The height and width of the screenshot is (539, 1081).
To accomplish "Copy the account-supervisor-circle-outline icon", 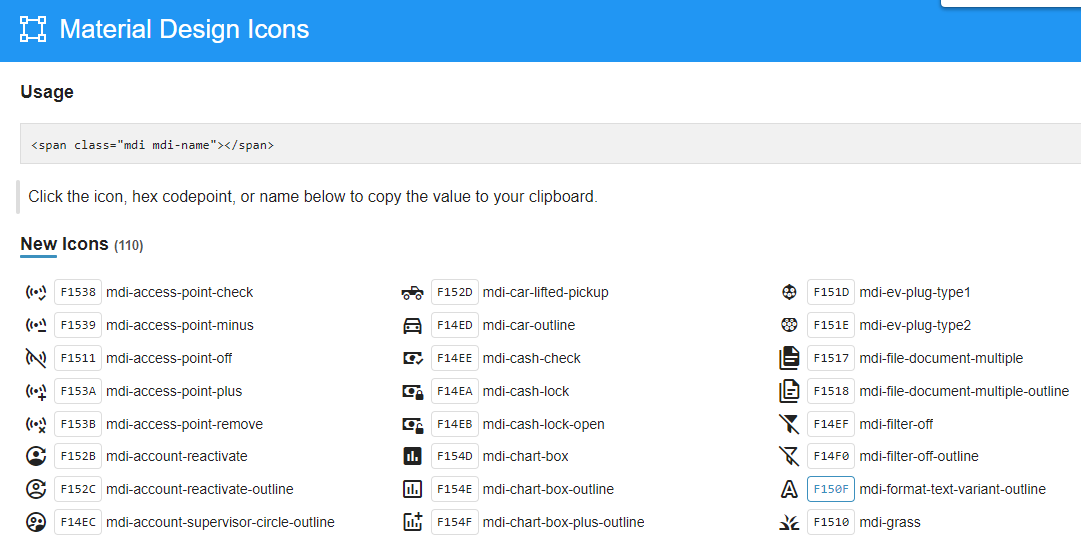I will pyautogui.click(x=36, y=522).
